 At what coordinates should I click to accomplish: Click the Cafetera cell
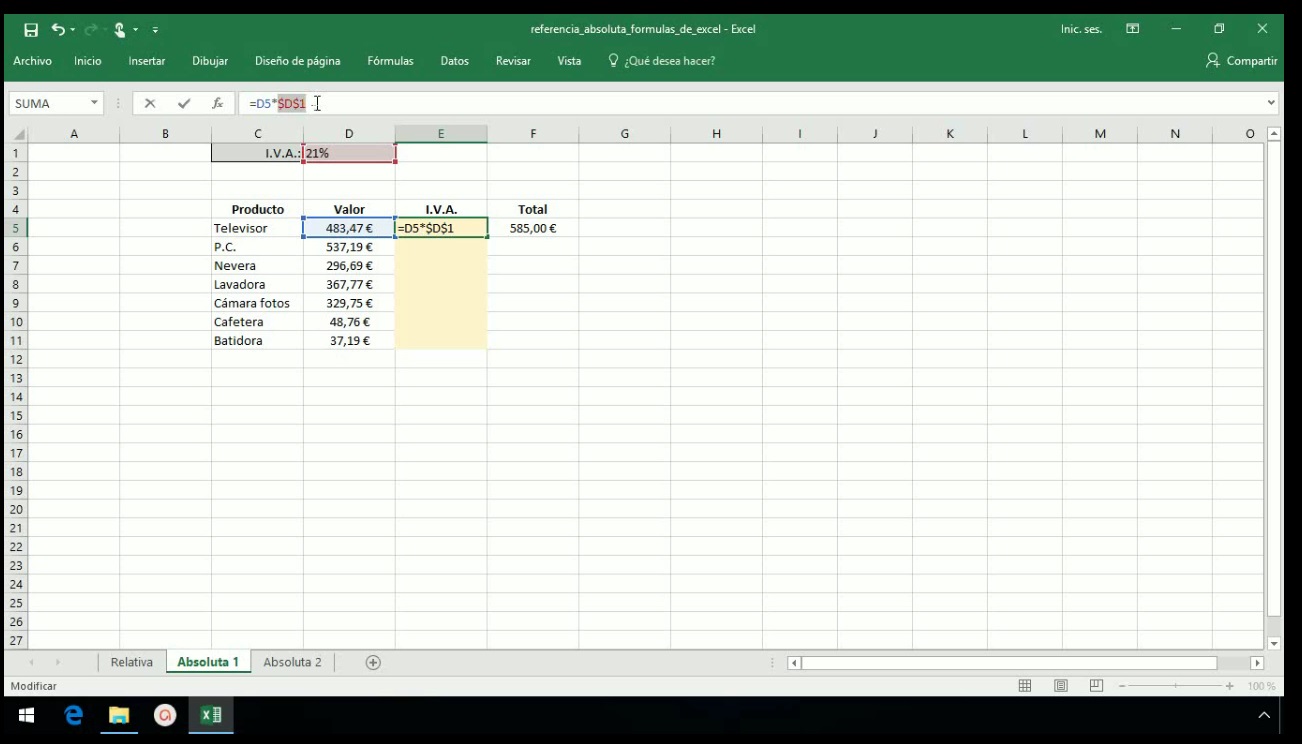[x=257, y=322]
